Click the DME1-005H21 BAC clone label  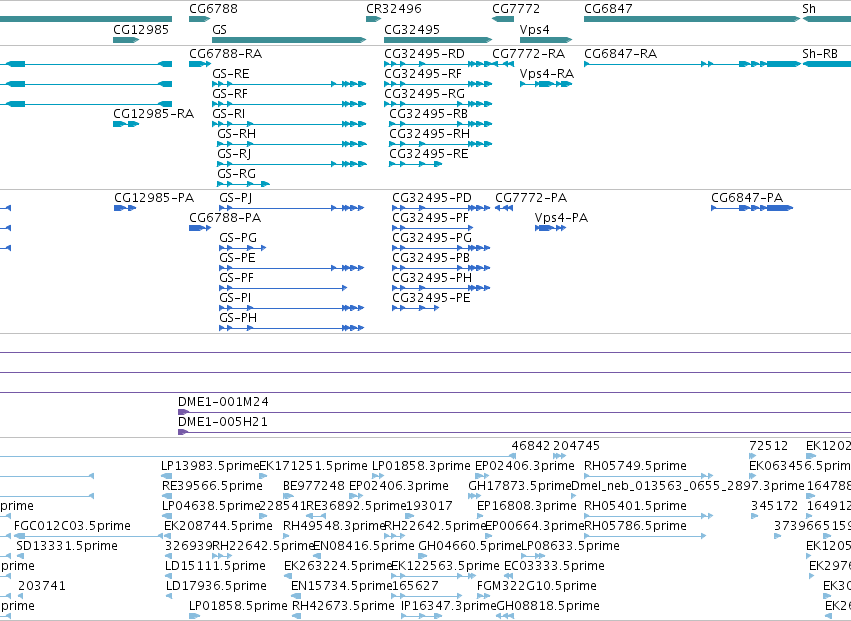coord(223,422)
